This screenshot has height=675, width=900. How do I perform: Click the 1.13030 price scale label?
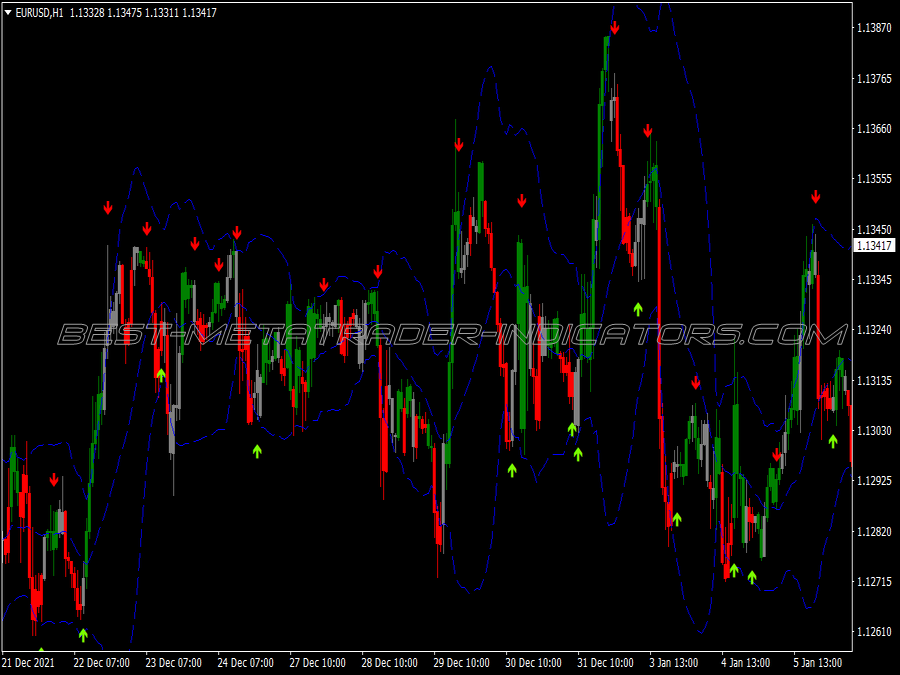click(x=874, y=430)
